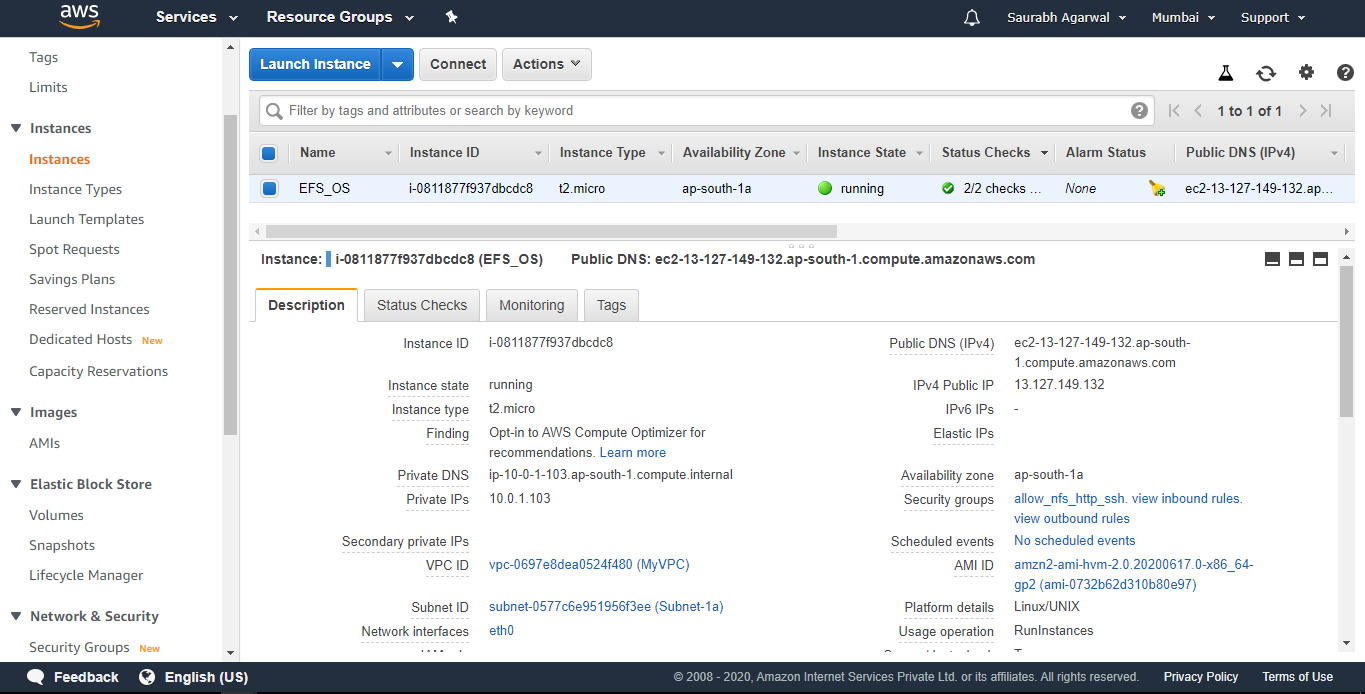
Task: Open help via the question mark icon
Action: pyautogui.click(x=1345, y=72)
